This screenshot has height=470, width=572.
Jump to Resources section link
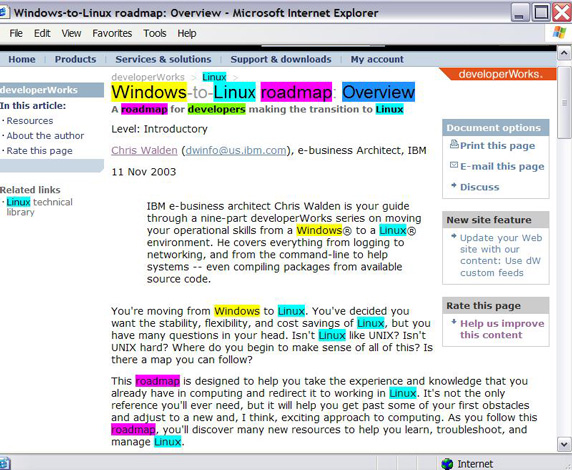coord(30,121)
